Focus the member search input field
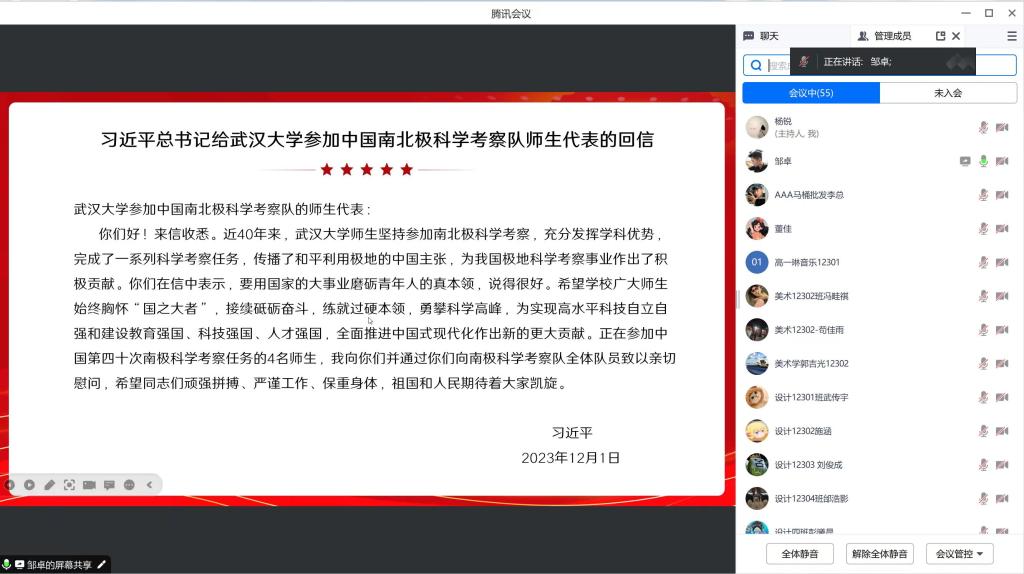Viewport: 1024px width, 574px height. (880, 65)
